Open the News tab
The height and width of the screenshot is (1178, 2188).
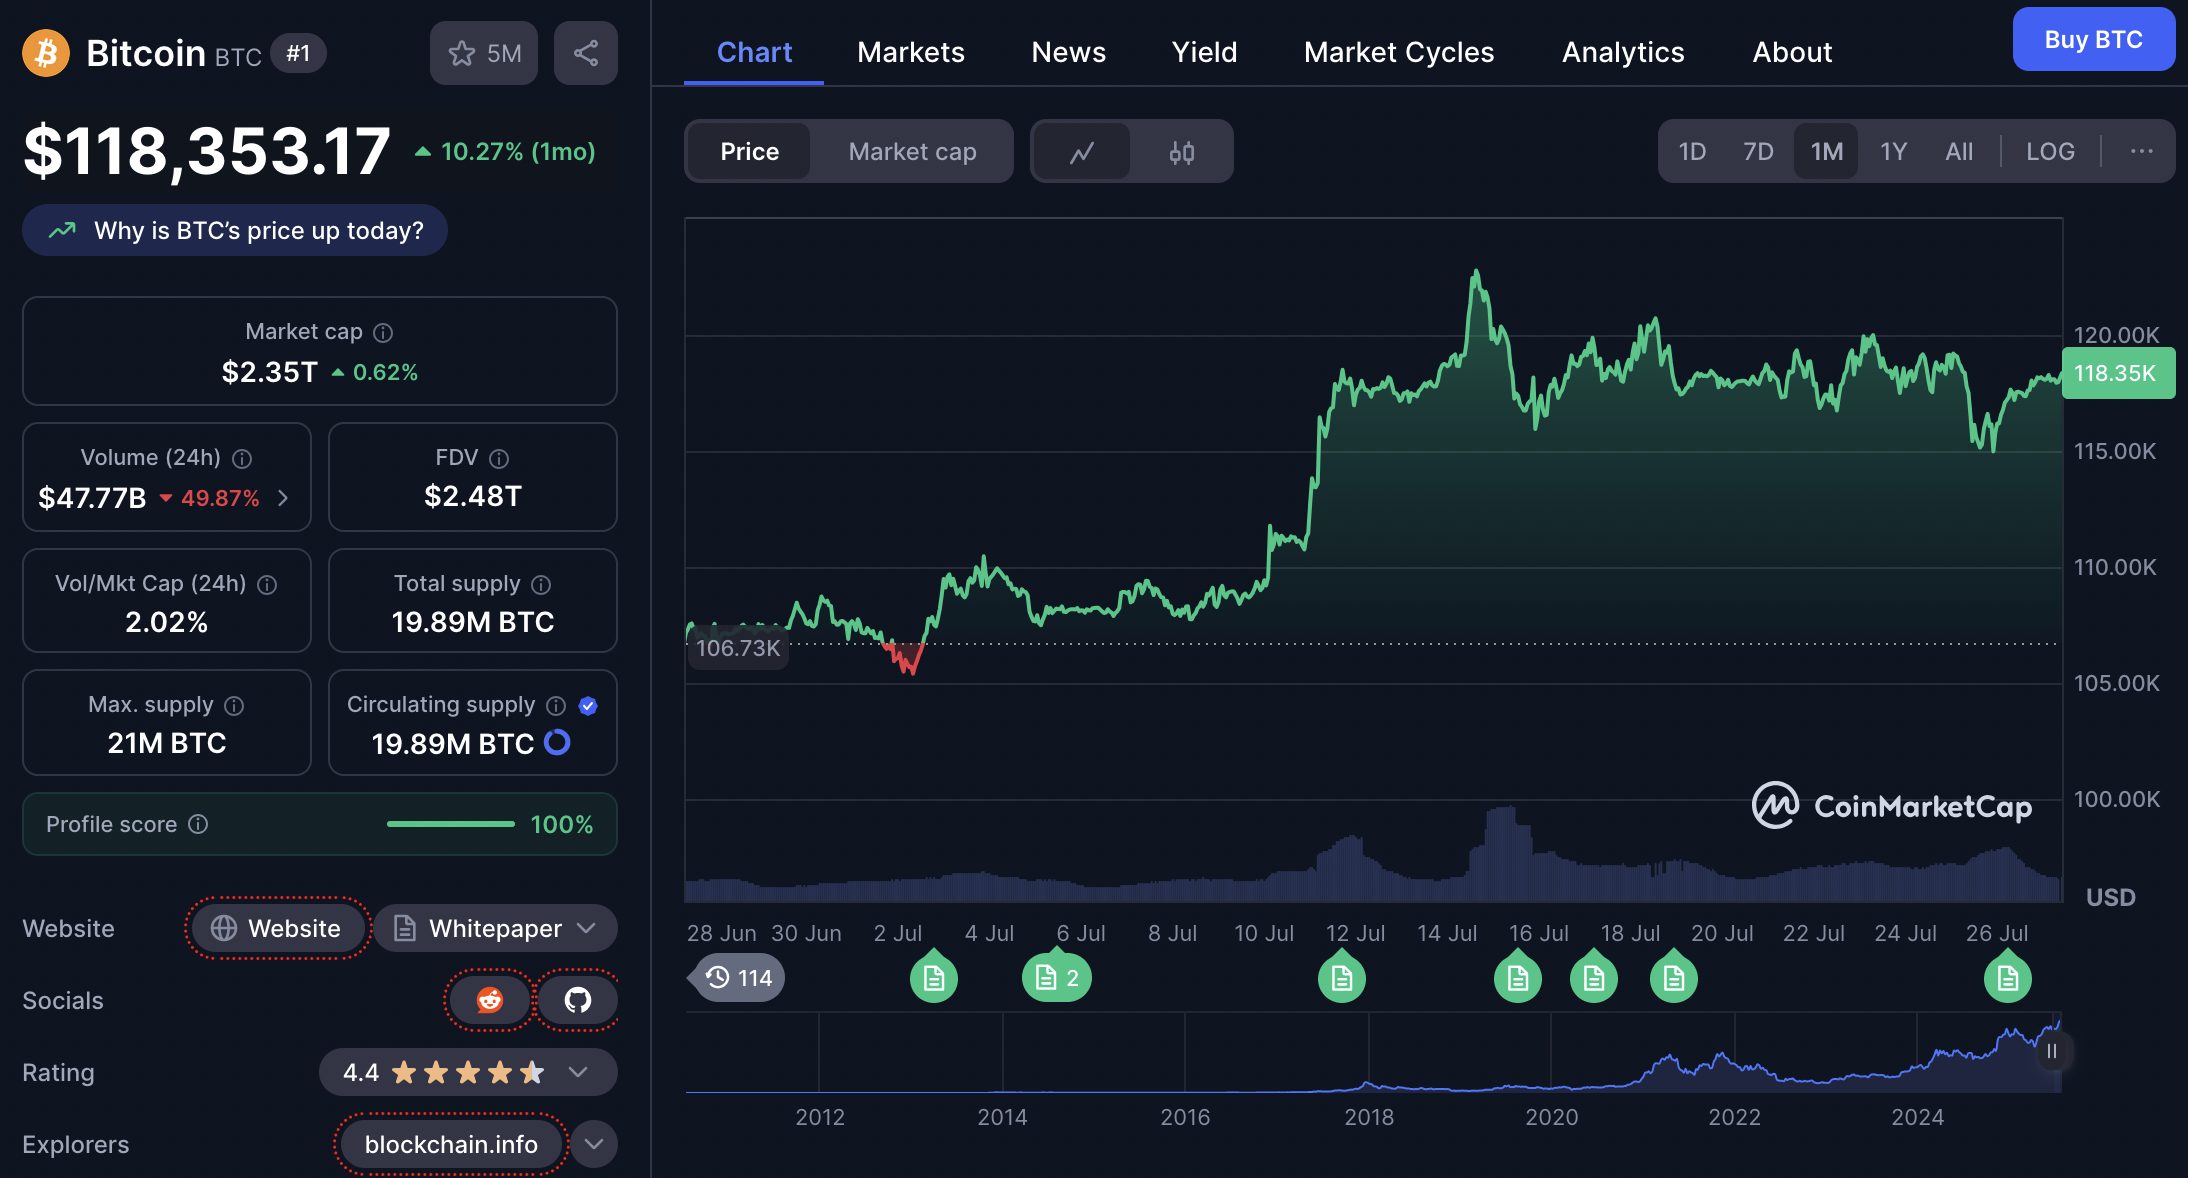[x=1068, y=52]
